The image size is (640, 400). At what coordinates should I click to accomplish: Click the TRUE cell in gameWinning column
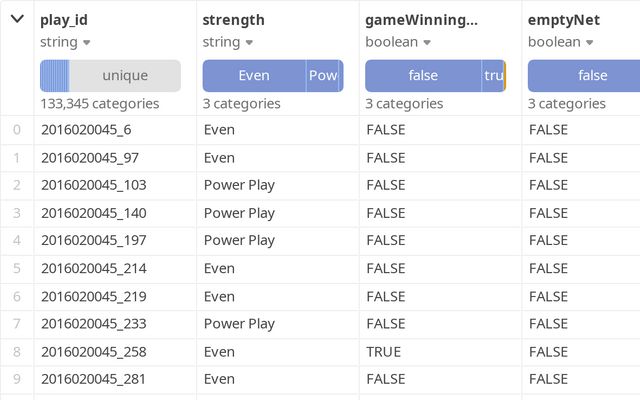384,352
